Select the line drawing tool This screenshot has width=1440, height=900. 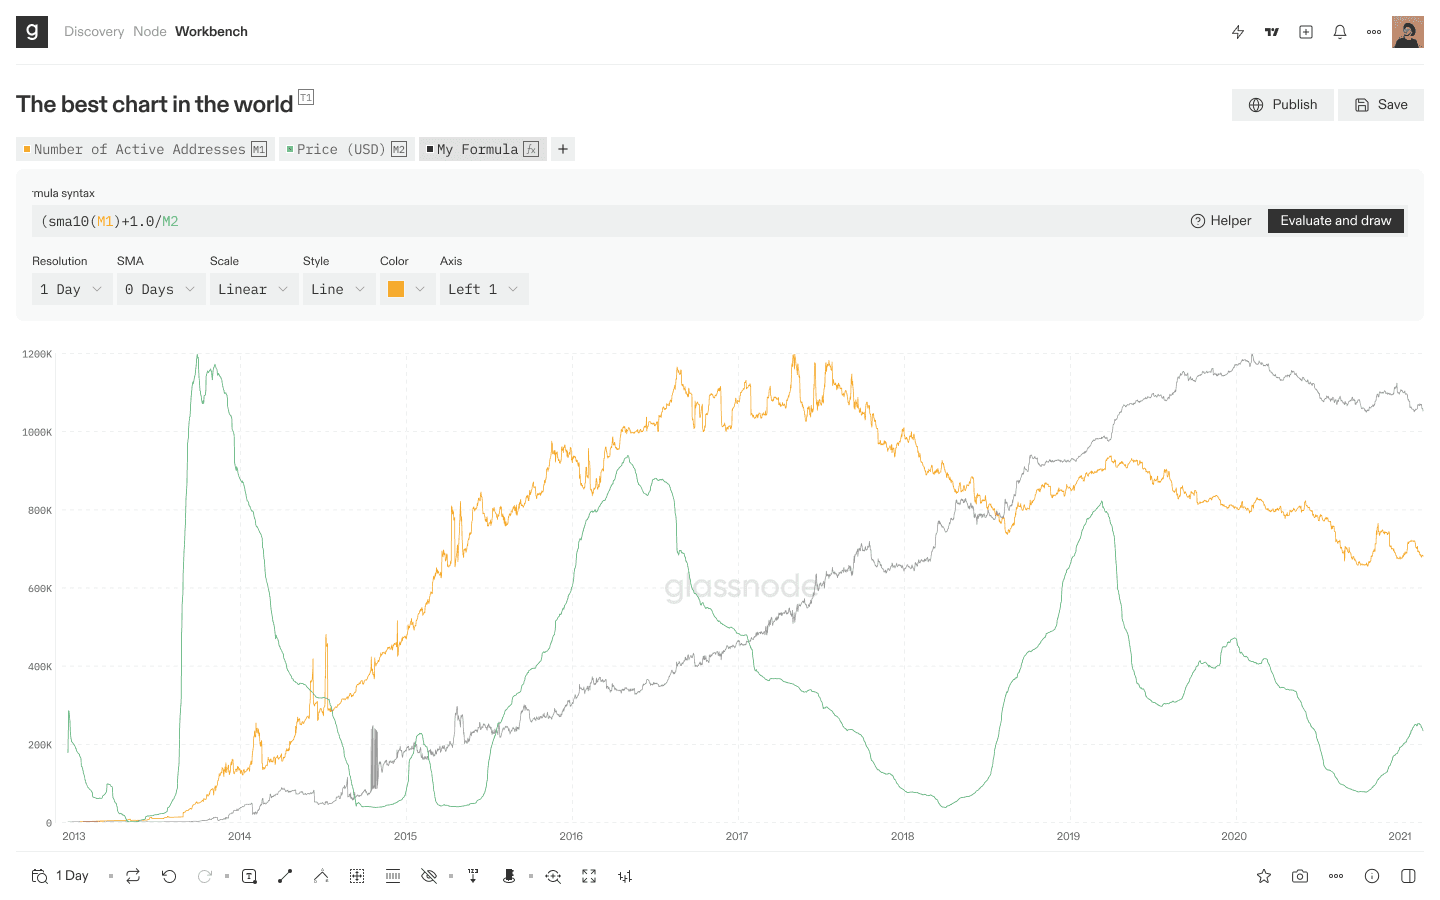click(x=285, y=876)
